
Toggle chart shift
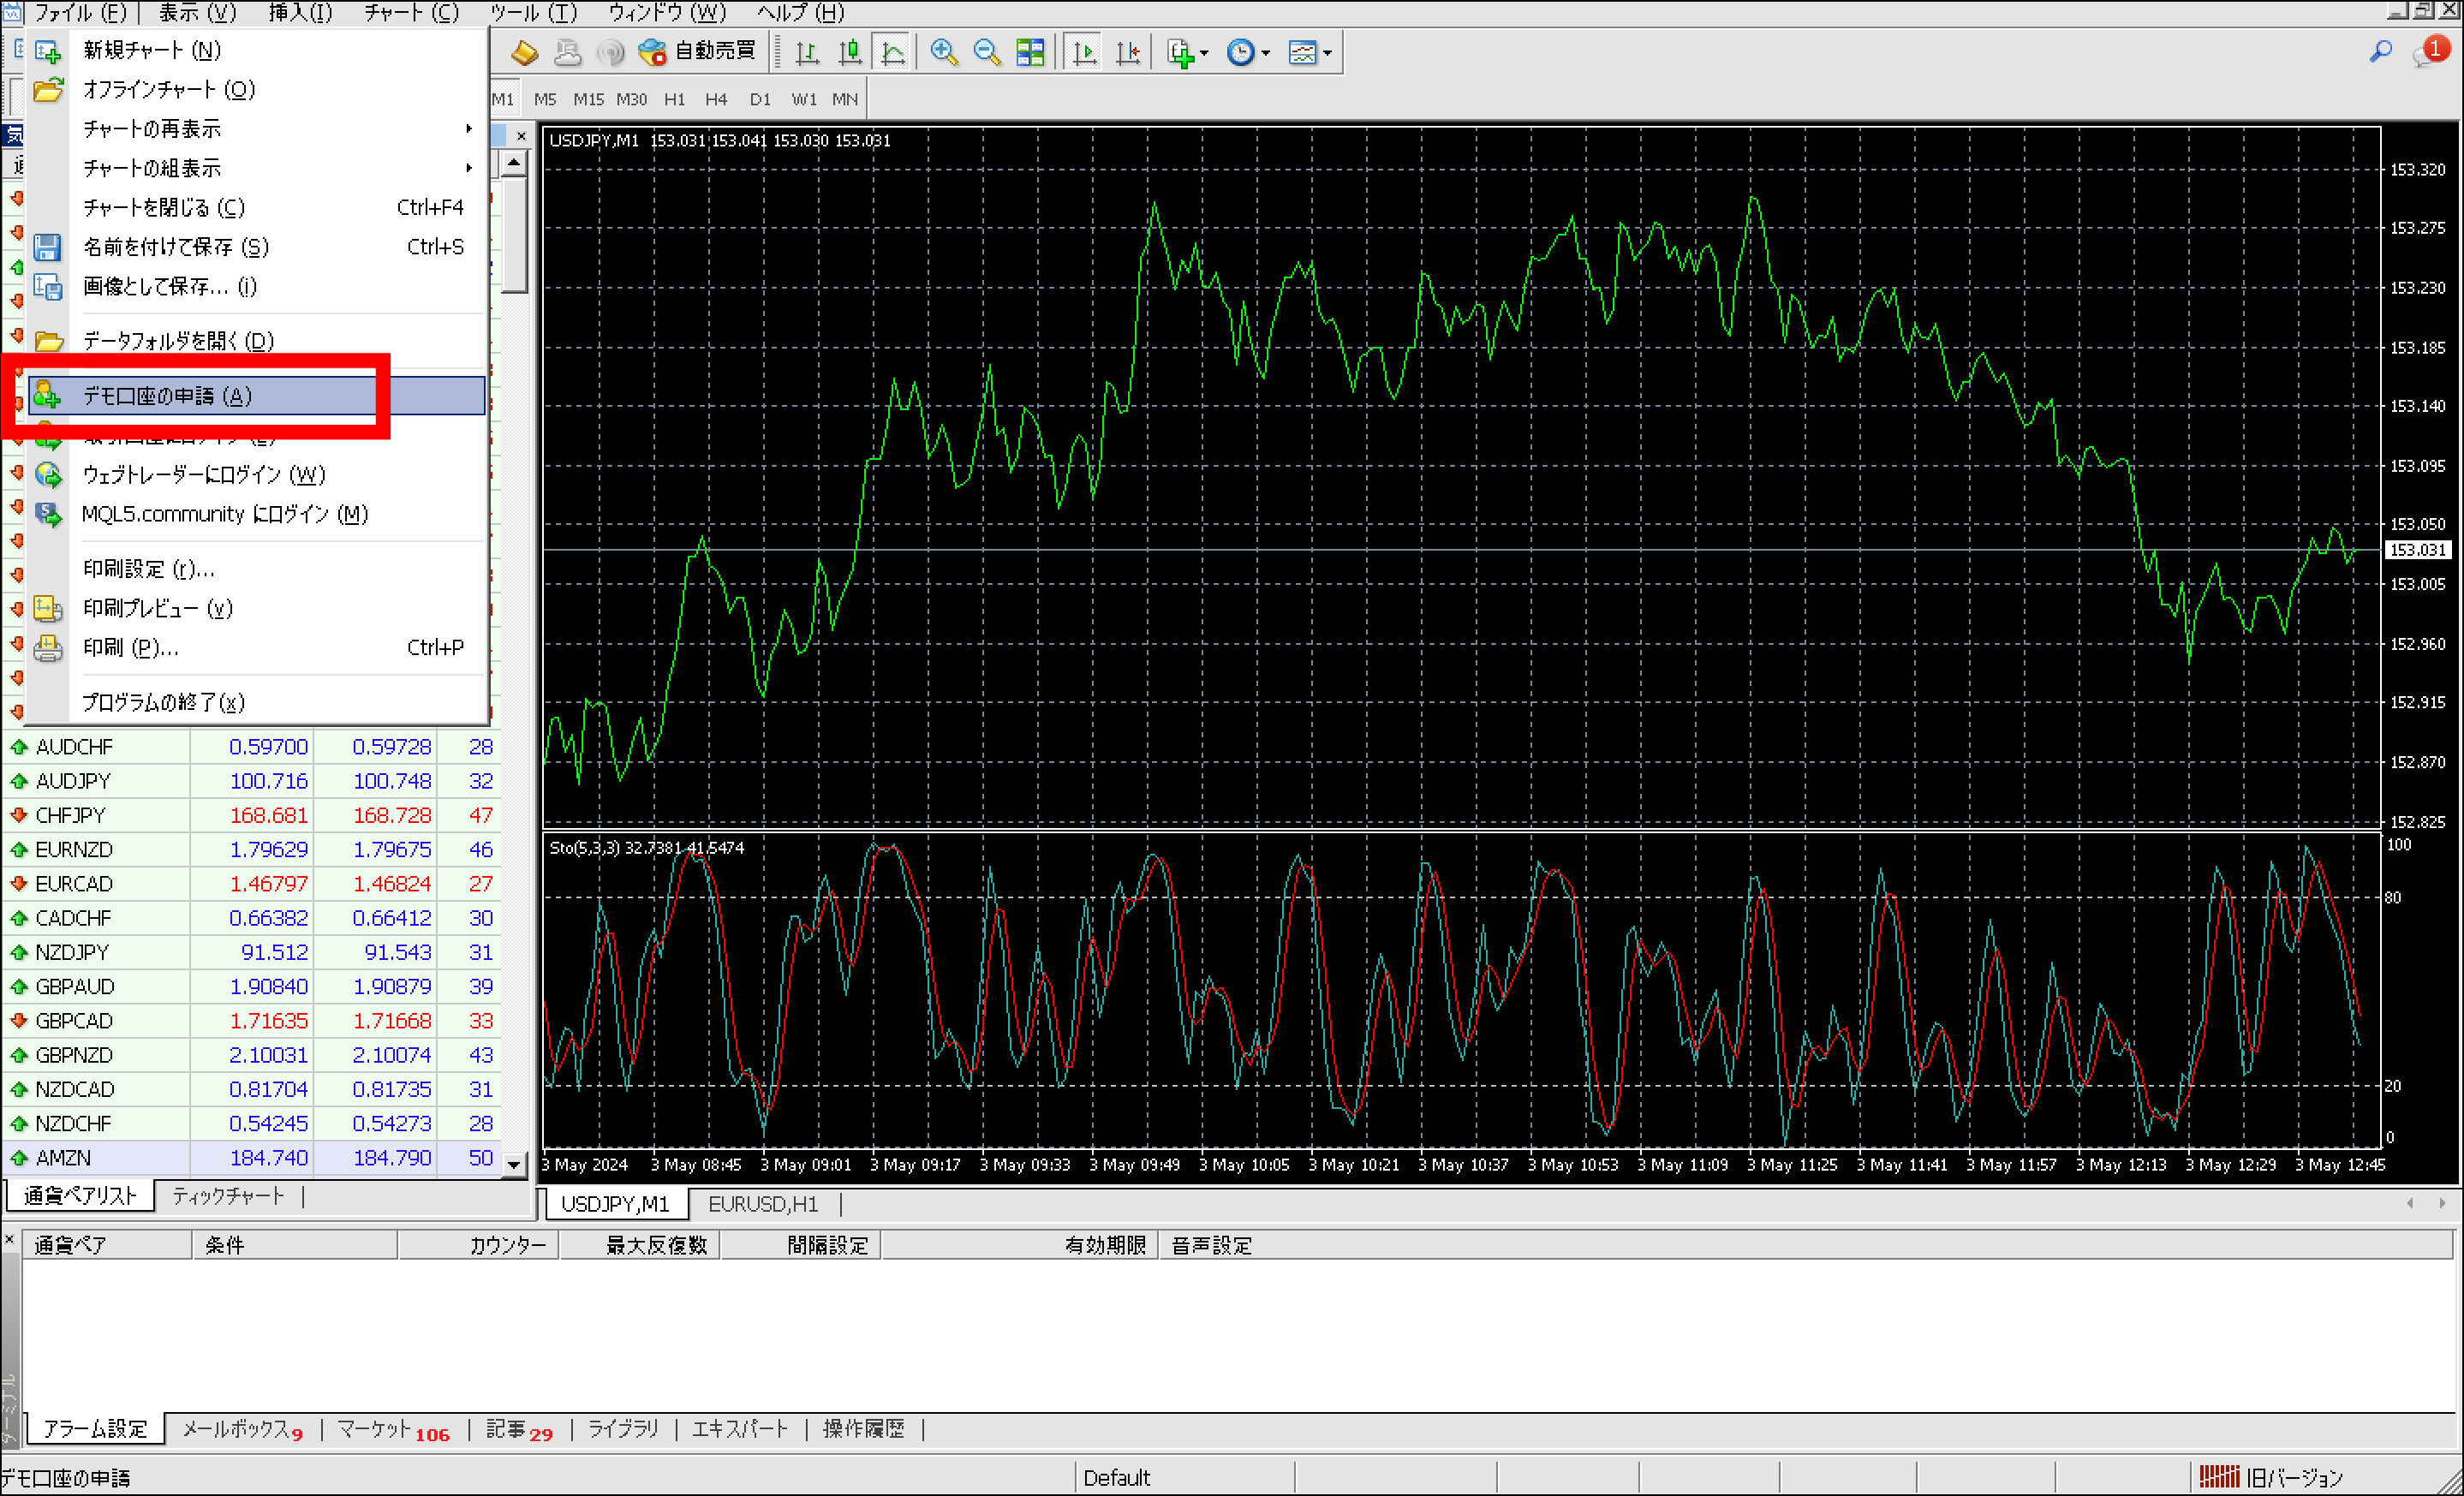pos(1128,52)
